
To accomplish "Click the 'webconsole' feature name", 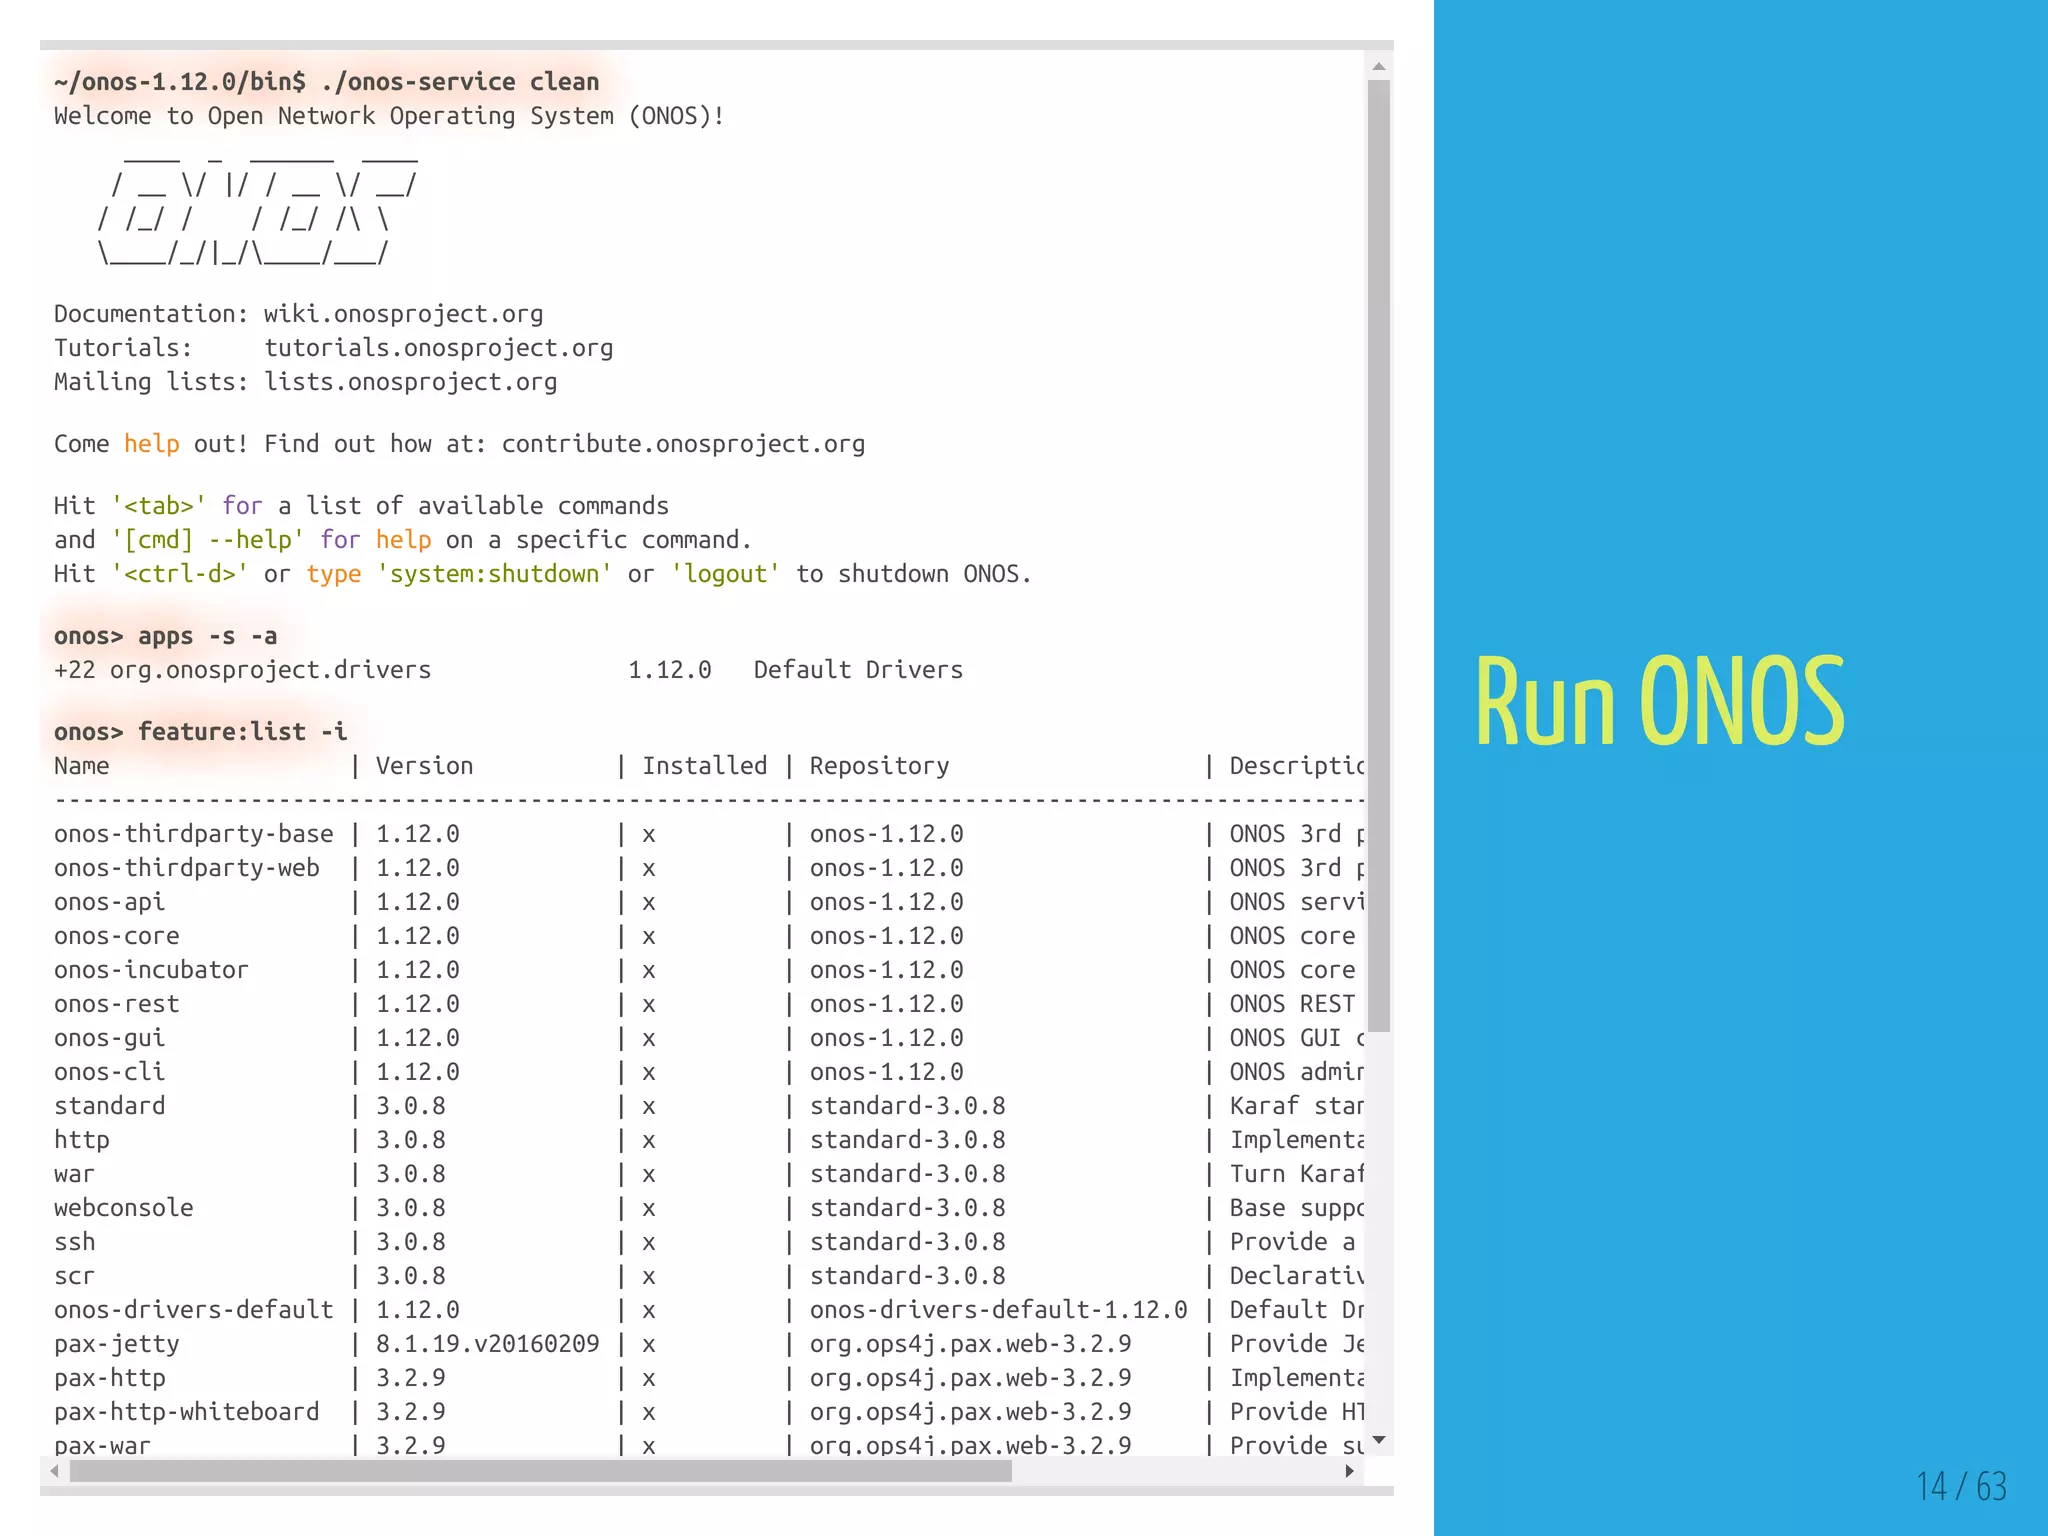I will pyautogui.click(x=124, y=1208).
